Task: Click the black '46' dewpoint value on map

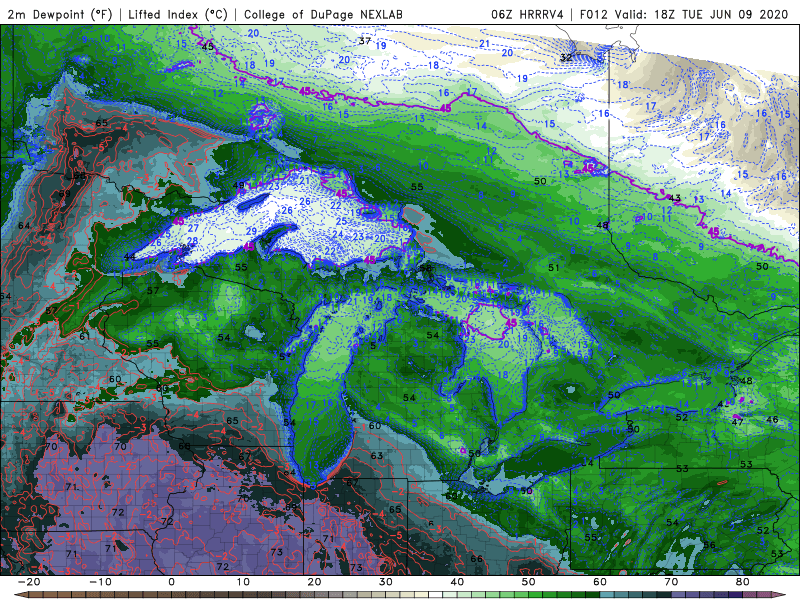Action: click(772, 420)
